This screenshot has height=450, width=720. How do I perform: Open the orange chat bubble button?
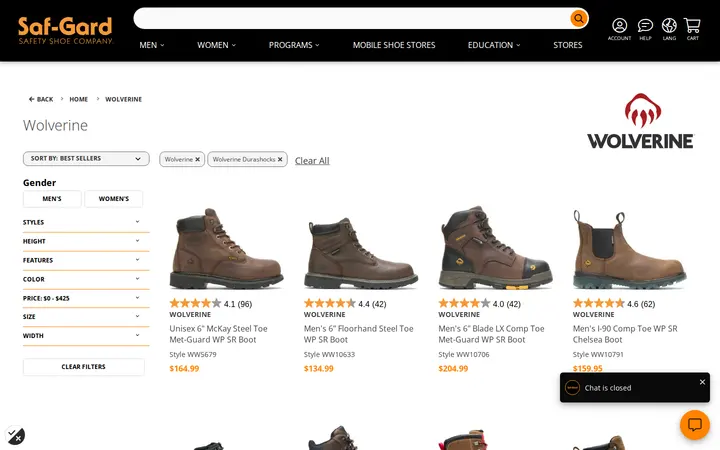coord(695,425)
